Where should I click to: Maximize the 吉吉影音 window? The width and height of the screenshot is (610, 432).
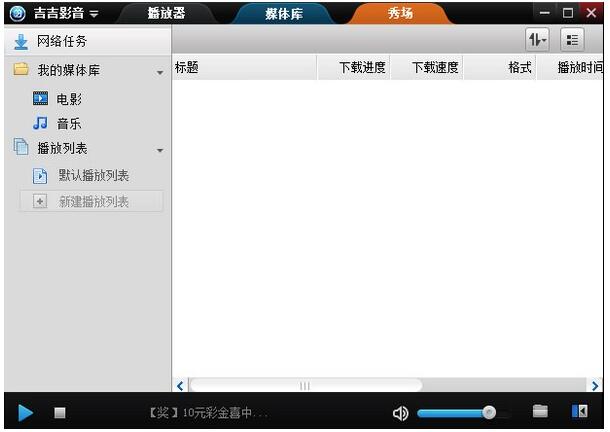coord(568,13)
